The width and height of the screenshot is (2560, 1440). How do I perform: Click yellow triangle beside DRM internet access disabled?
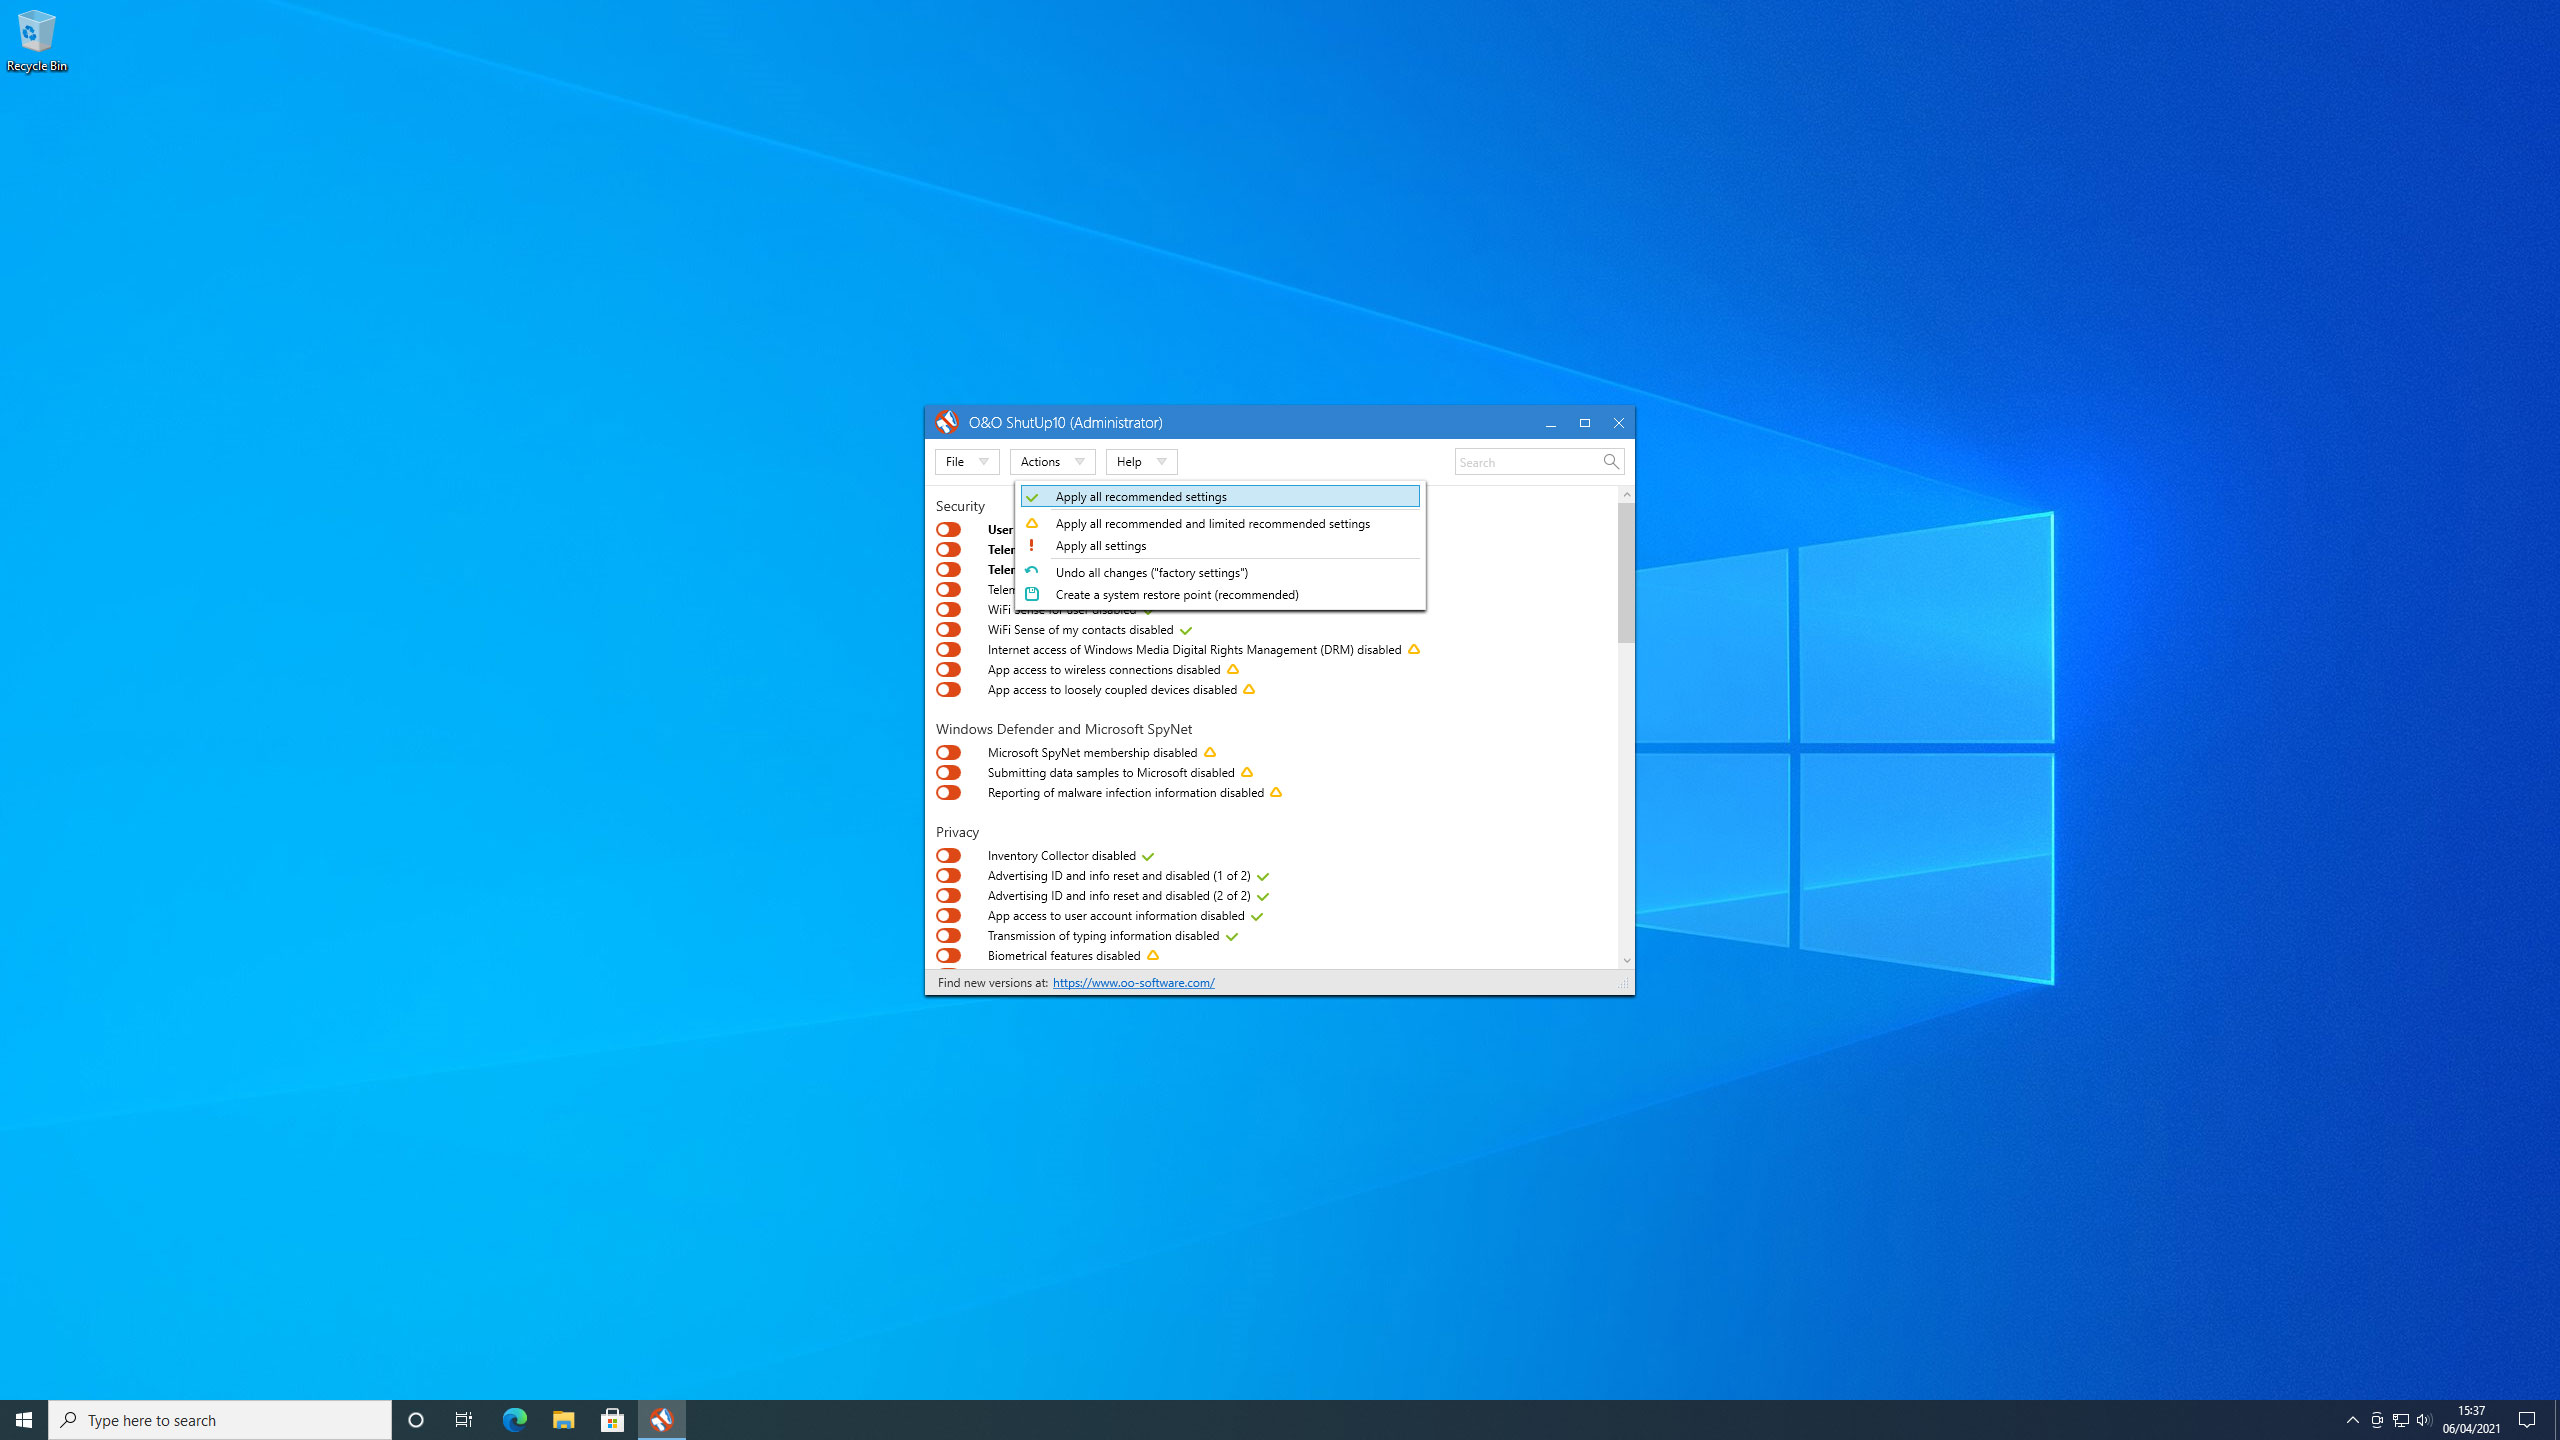tap(1414, 650)
